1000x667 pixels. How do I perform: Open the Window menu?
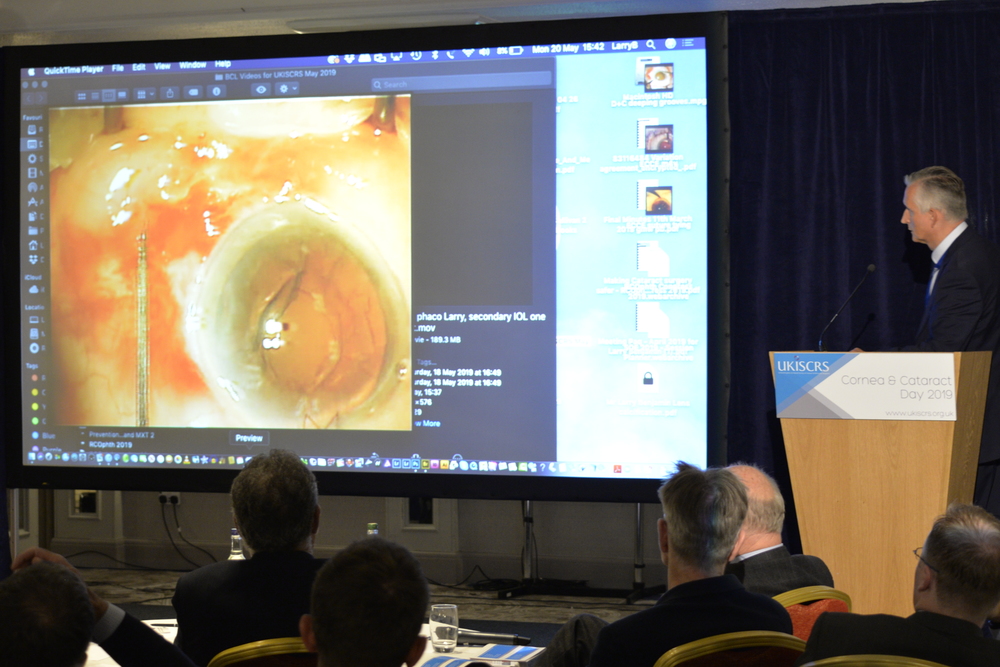pos(193,65)
